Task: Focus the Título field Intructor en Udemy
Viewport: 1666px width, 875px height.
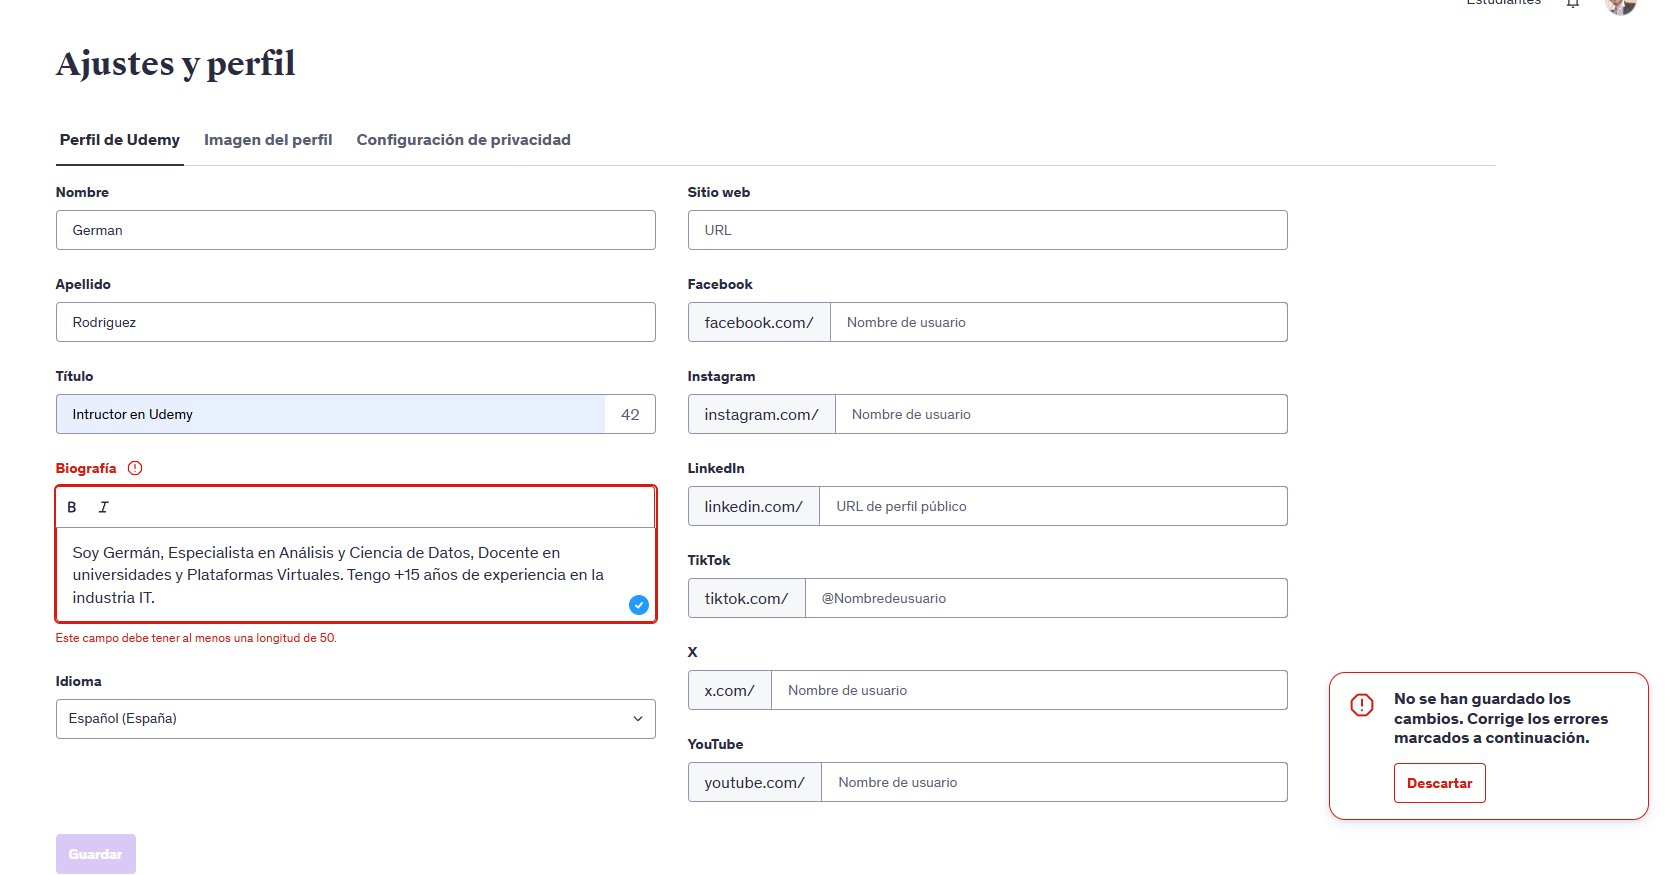Action: pyautogui.click(x=331, y=414)
